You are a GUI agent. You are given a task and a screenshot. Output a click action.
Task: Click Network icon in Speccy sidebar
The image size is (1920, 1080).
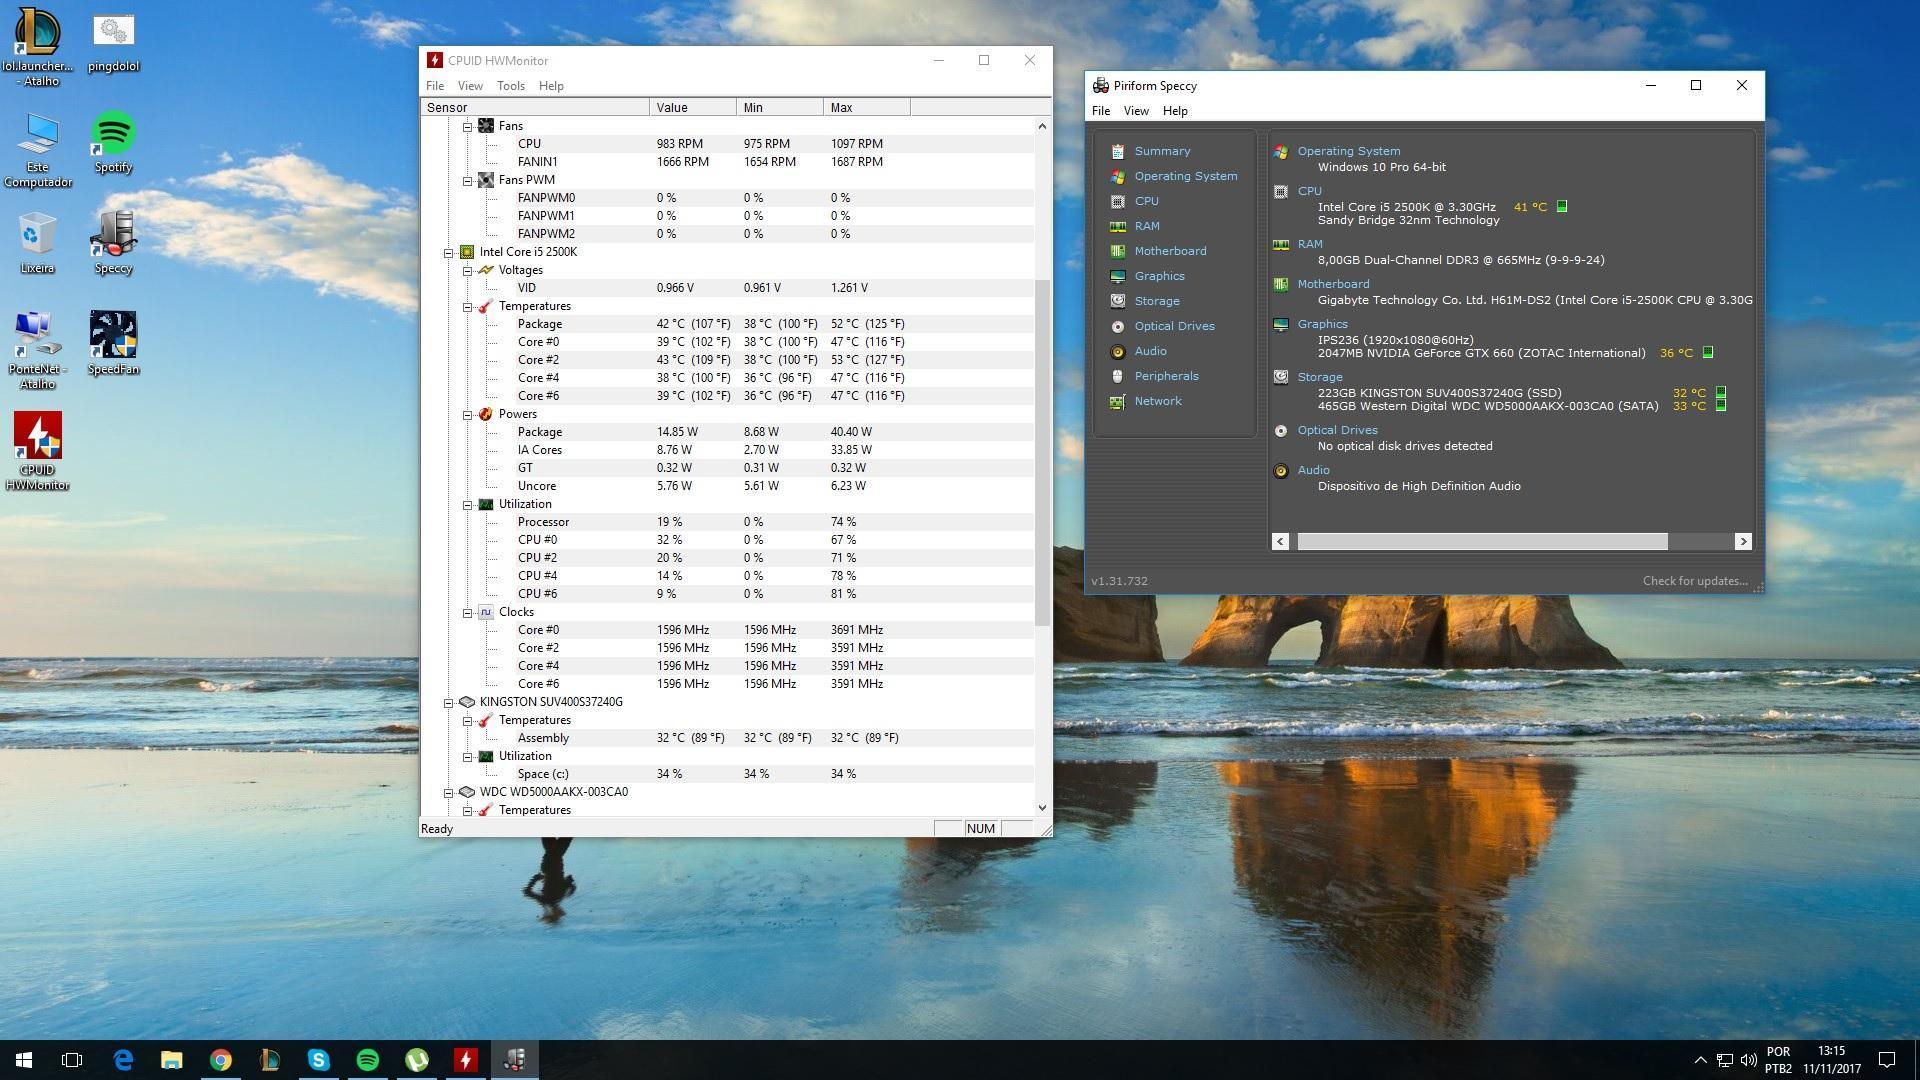[1118, 401]
